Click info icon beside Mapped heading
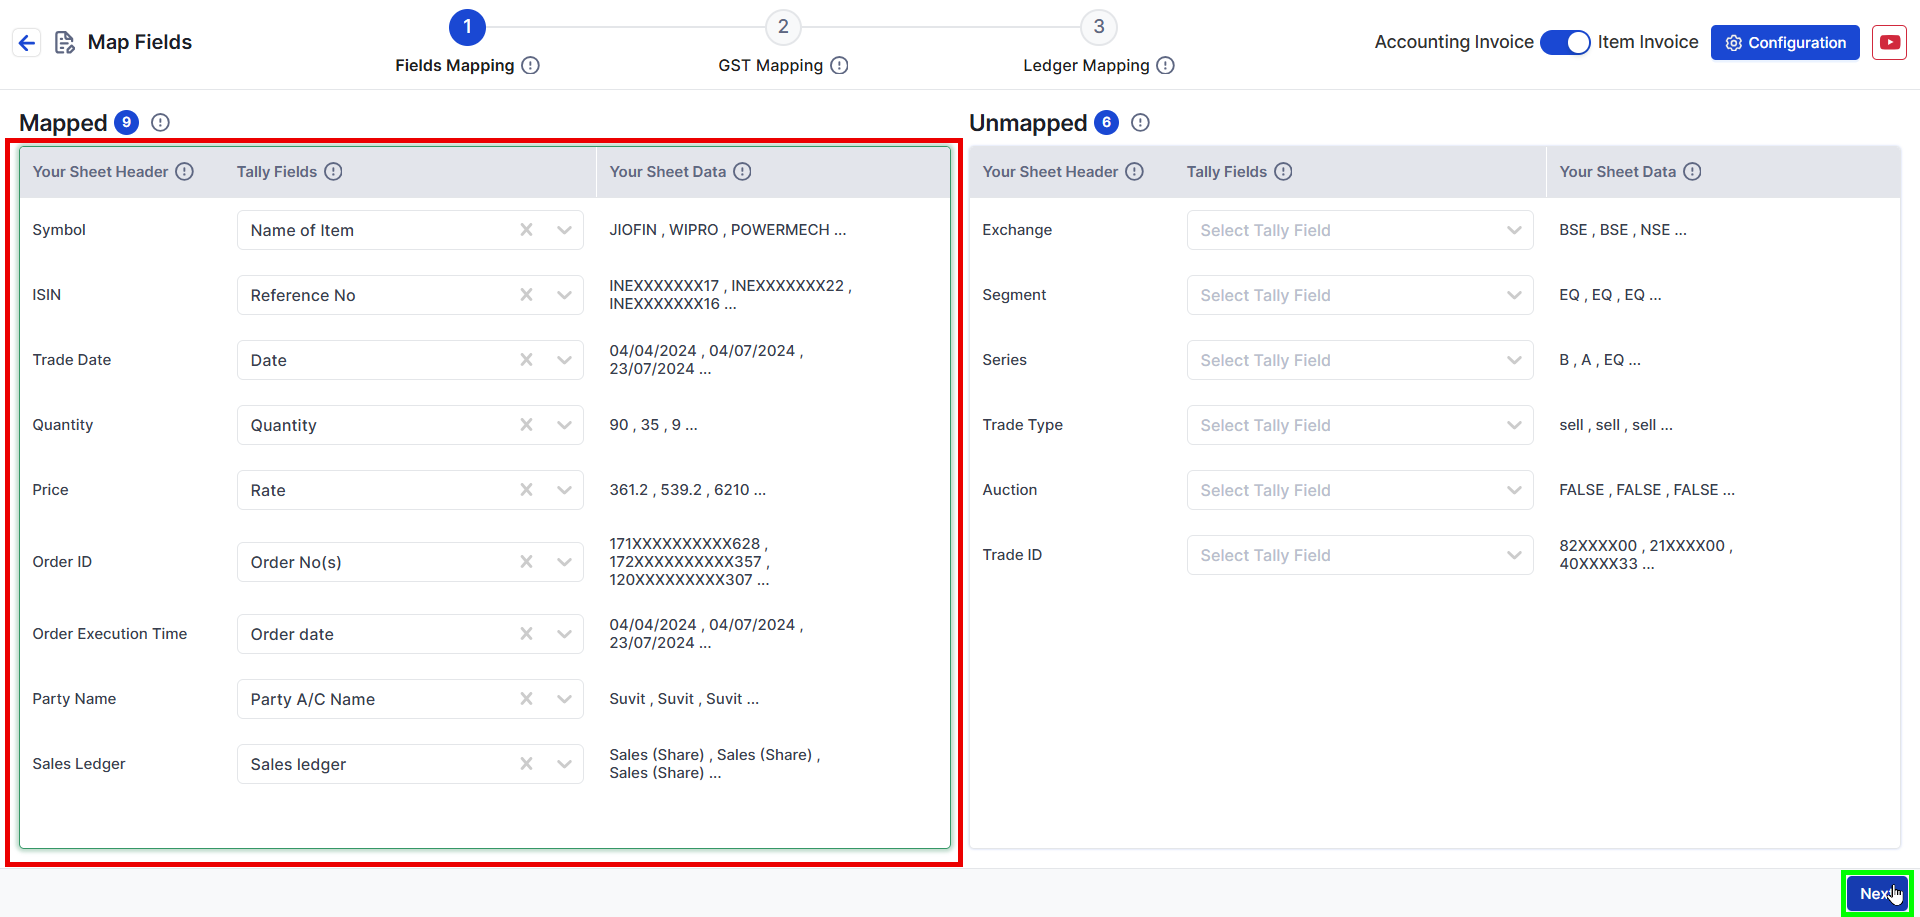This screenshot has width=1920, height=917. point(160,122)
